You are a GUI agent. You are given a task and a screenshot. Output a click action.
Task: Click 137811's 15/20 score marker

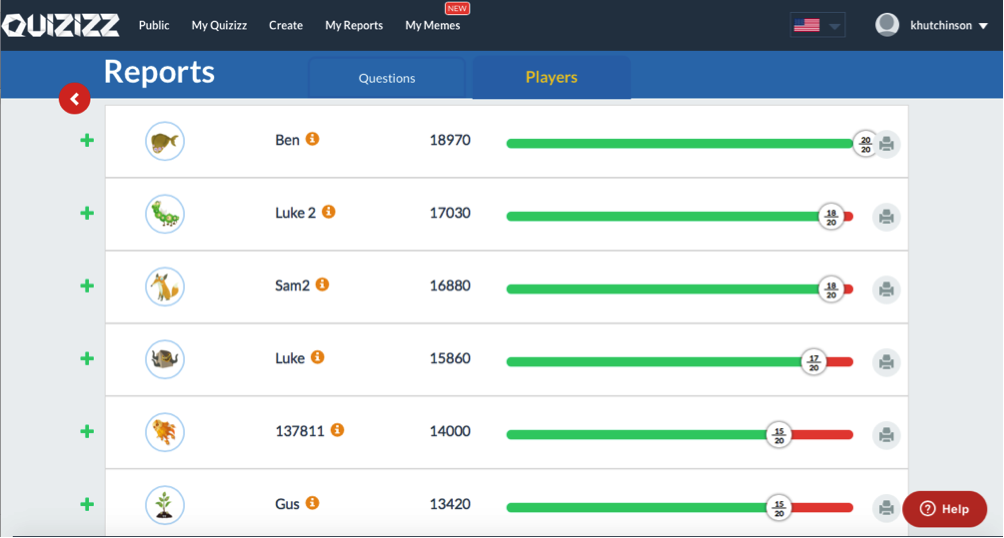pyautogui.click(x=779, y=436)
